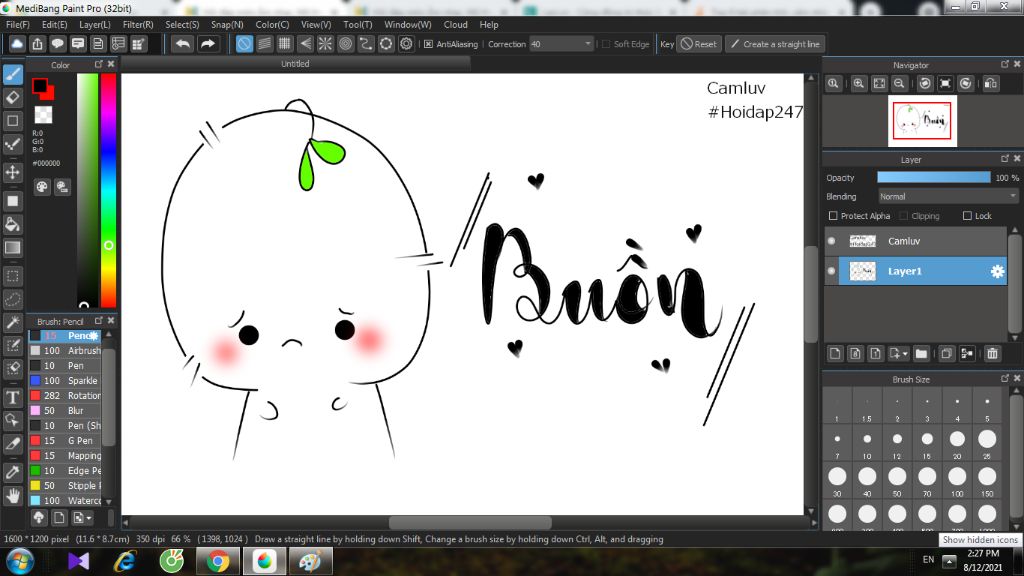Select the Airbrush brush
The image size is (1024, 576).
coord(65,351)
